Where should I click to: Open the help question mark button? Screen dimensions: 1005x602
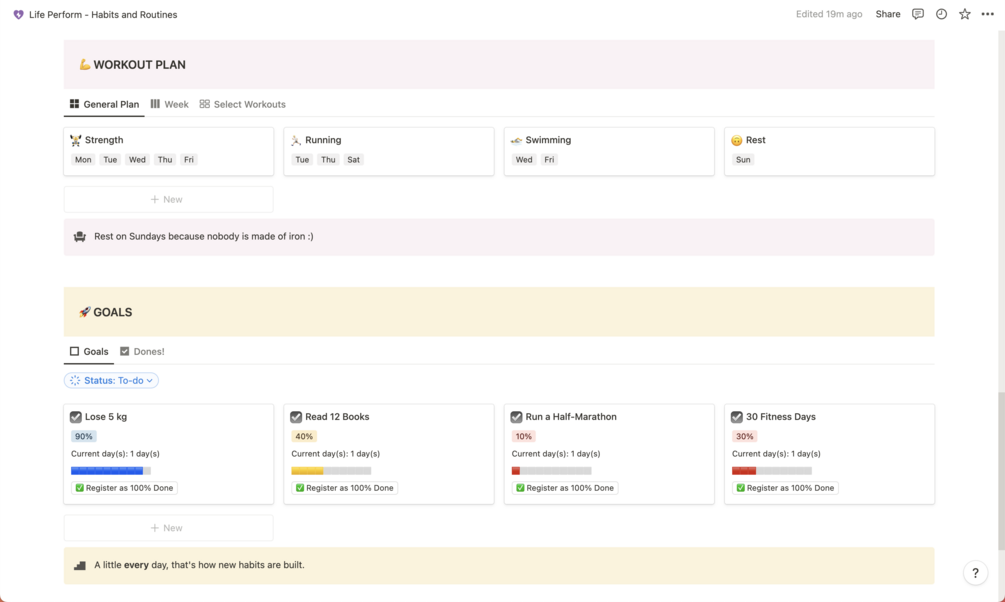point(975,573)
